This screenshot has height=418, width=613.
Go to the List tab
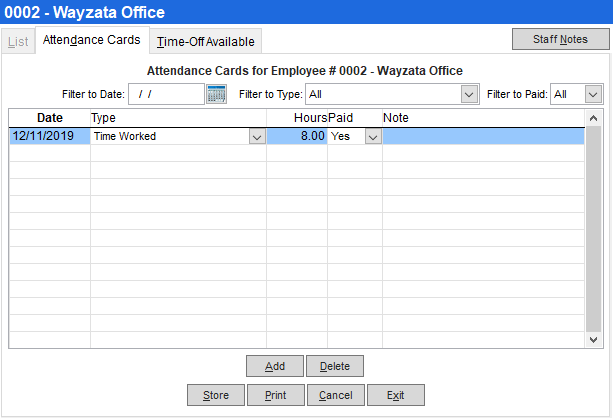pyautogui.click(x=18, y=41)
